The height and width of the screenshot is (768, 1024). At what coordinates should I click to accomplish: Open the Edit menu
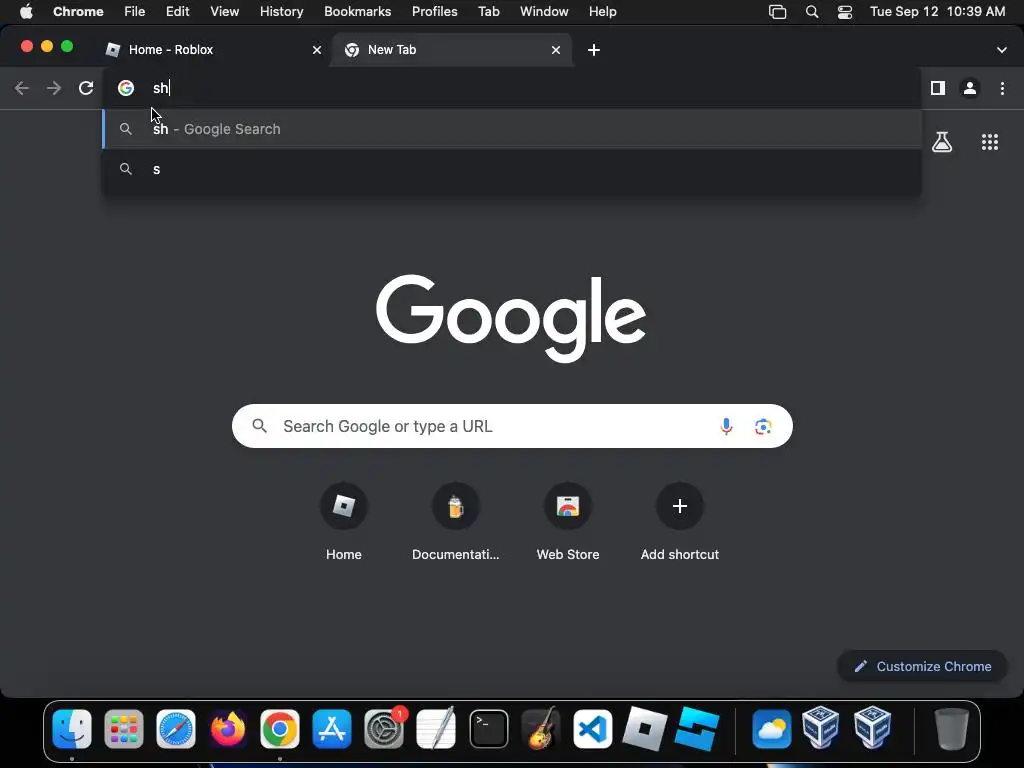point(177,12)
